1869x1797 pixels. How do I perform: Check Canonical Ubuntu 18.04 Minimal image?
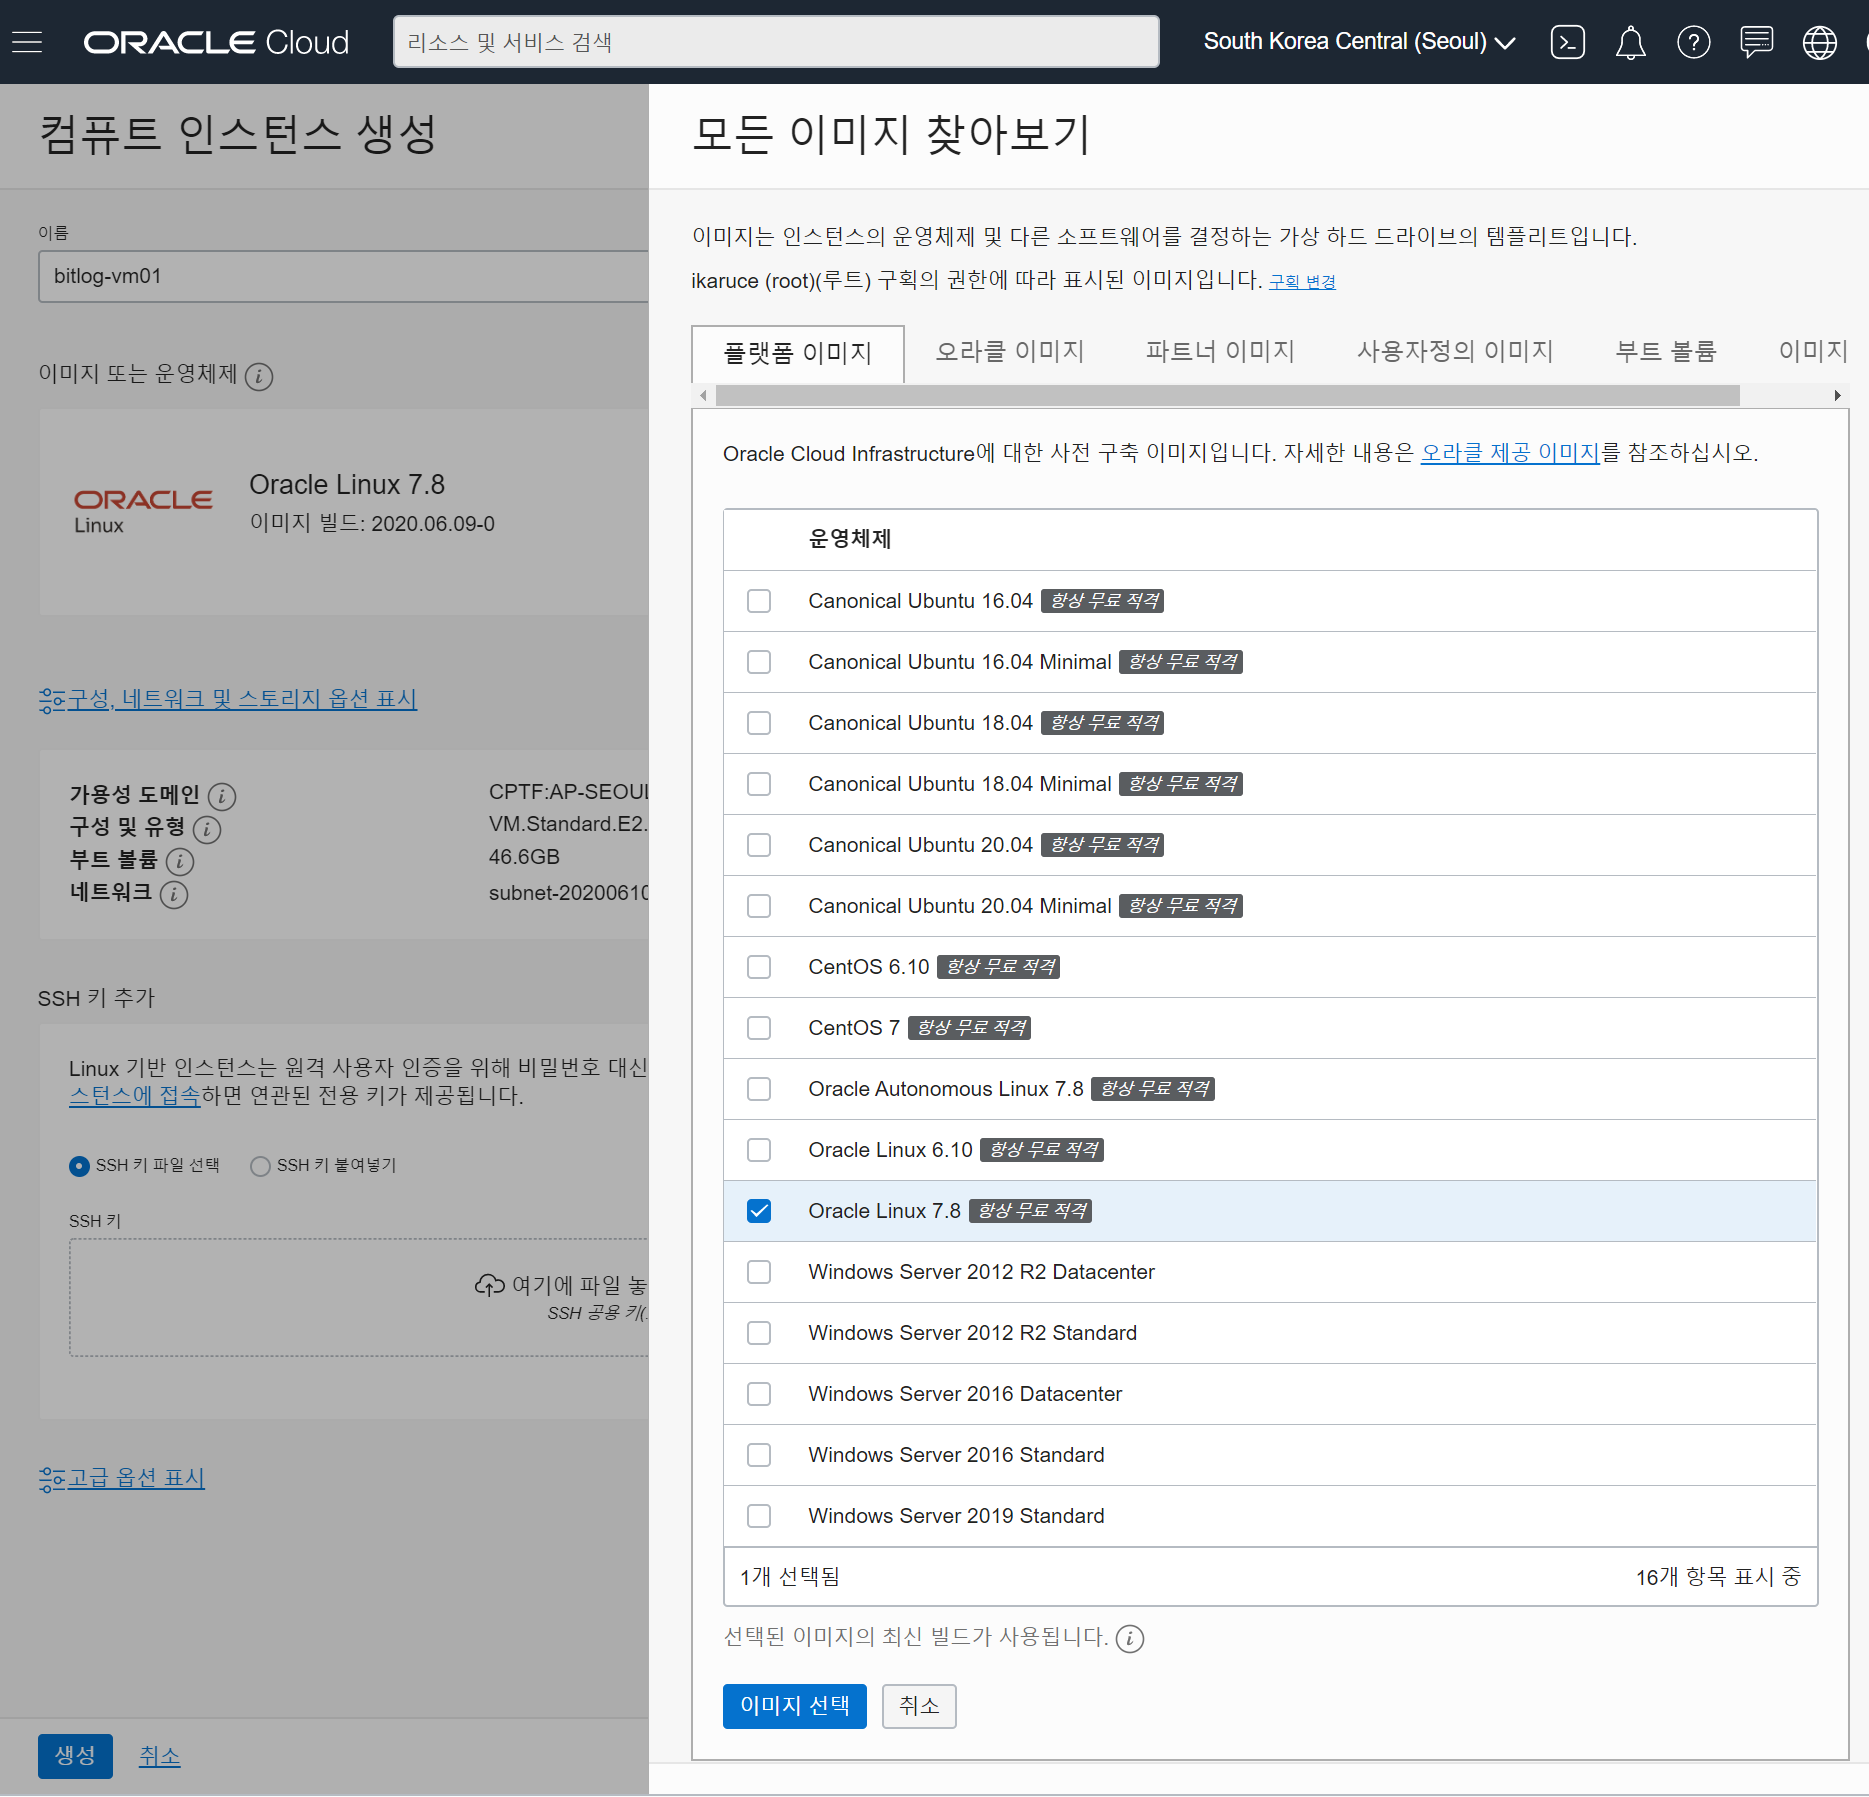click(x=759, y=784)
